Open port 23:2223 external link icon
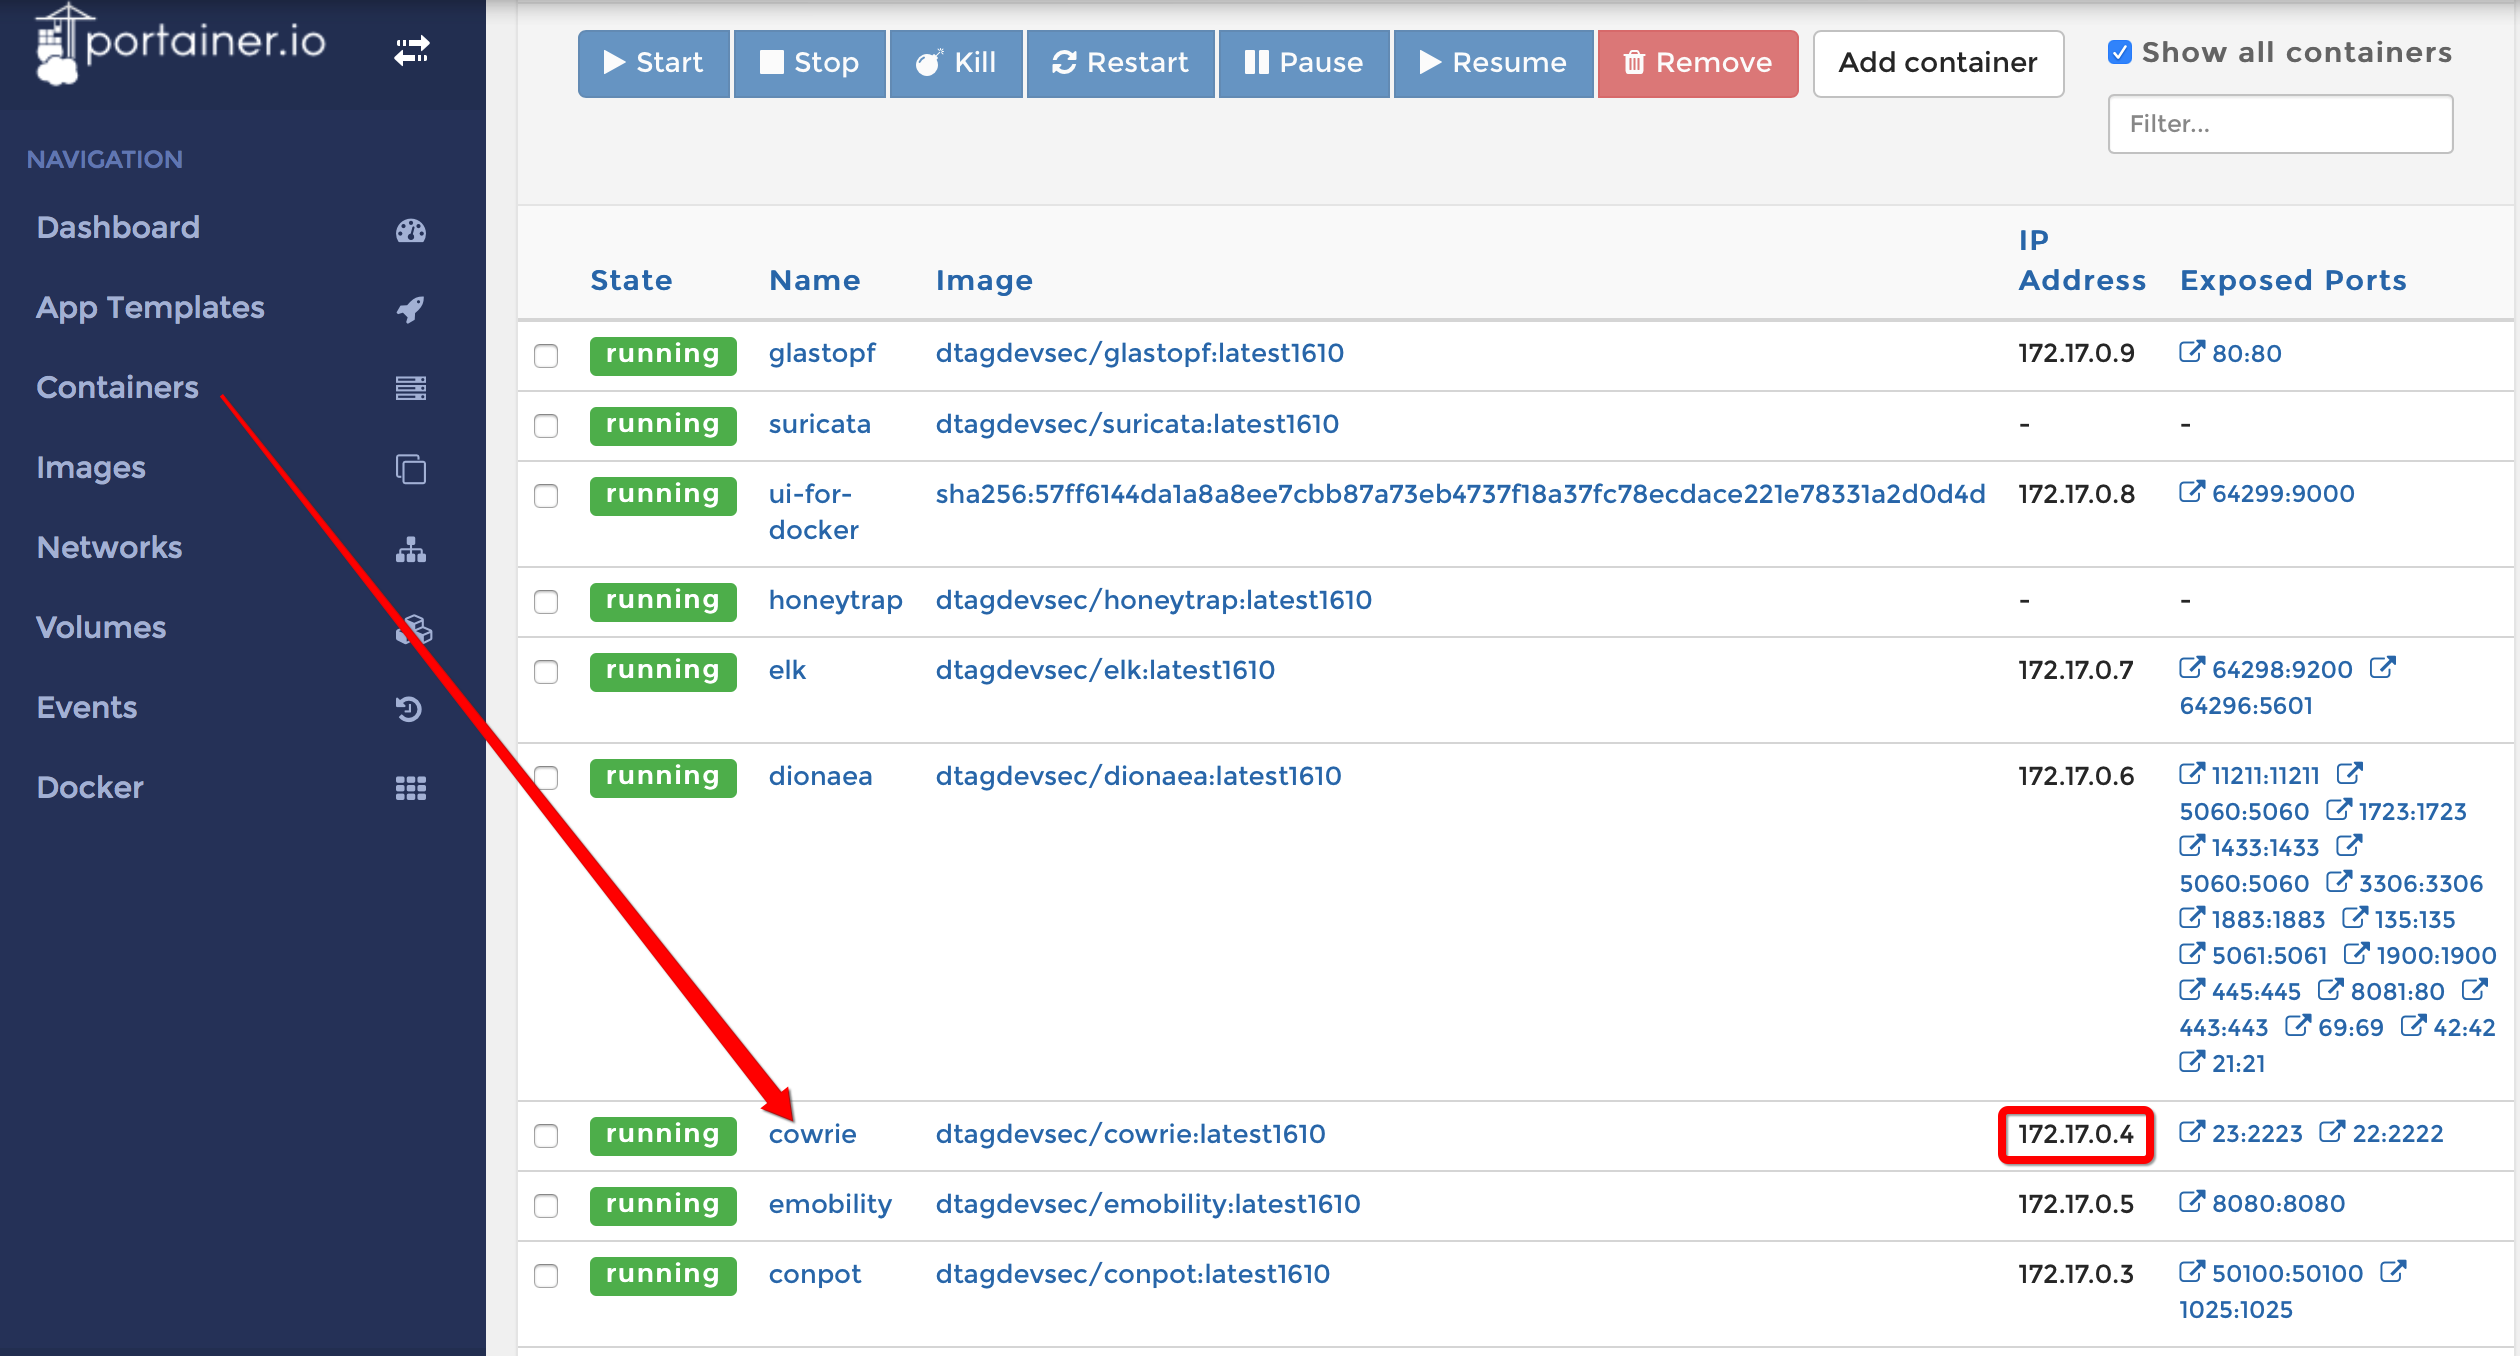2520x1356 pixels. [x=2191, y=1132]
